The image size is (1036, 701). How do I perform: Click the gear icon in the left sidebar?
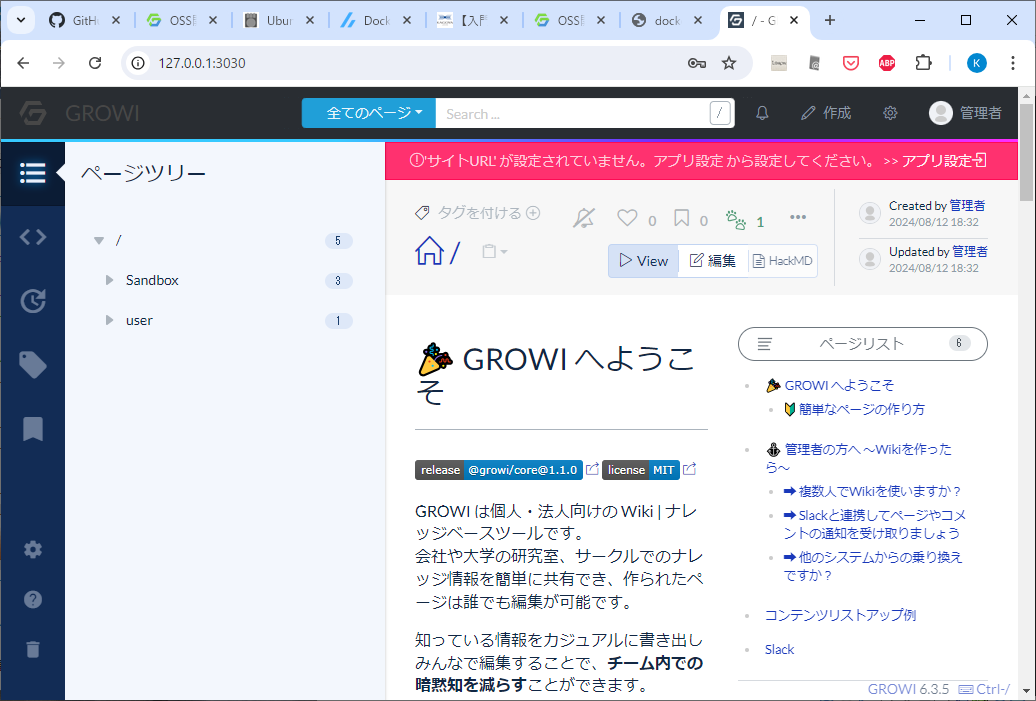32,549
